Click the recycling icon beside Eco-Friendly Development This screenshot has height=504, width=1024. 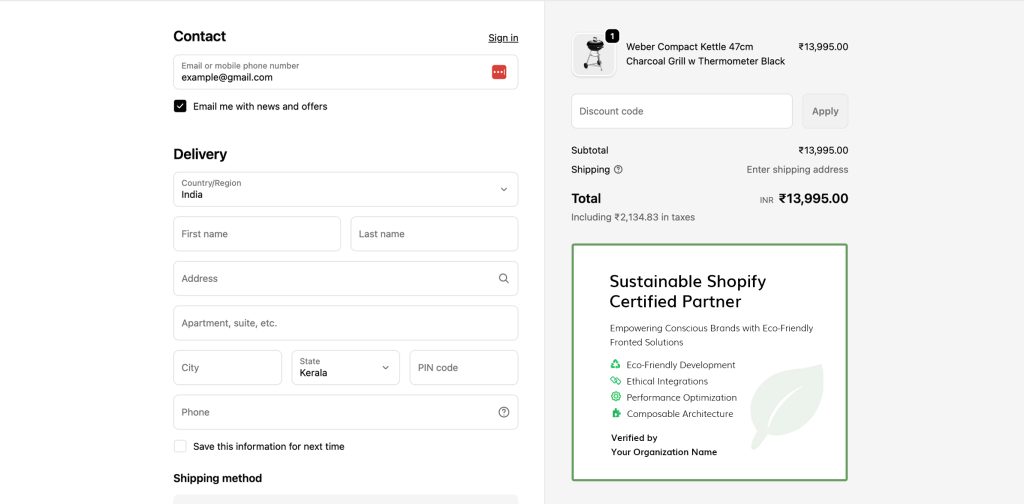(615, 364)
